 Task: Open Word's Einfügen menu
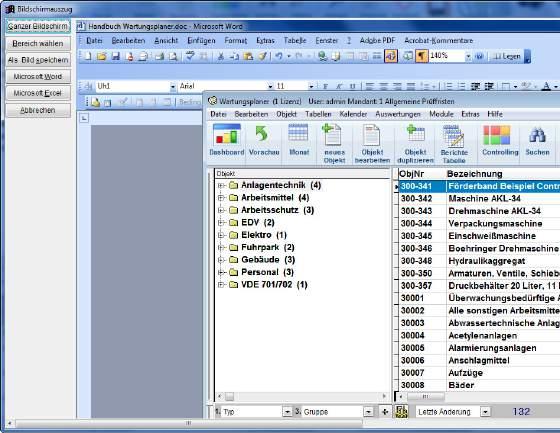point(201,41)
